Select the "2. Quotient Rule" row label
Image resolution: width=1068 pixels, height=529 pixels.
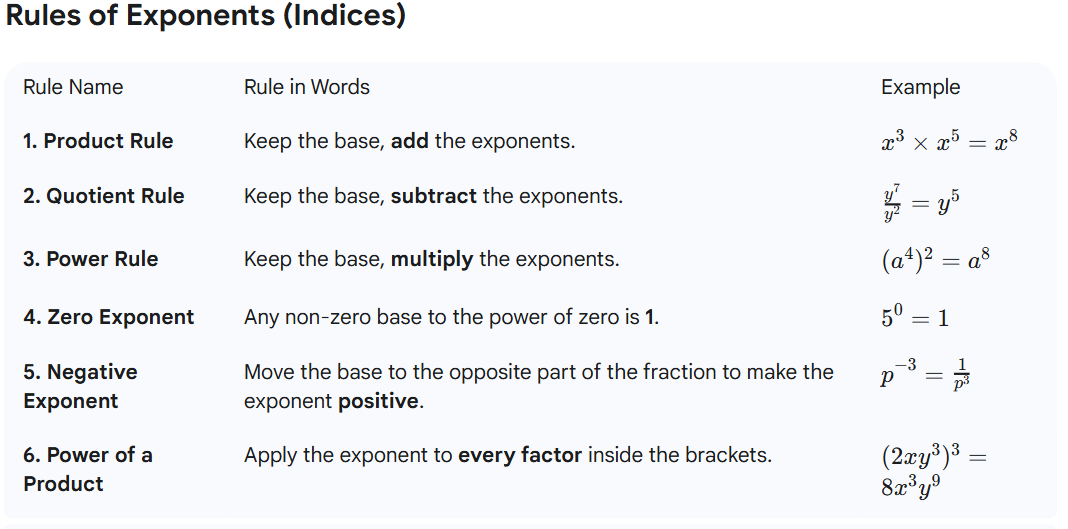click(104, 196)
